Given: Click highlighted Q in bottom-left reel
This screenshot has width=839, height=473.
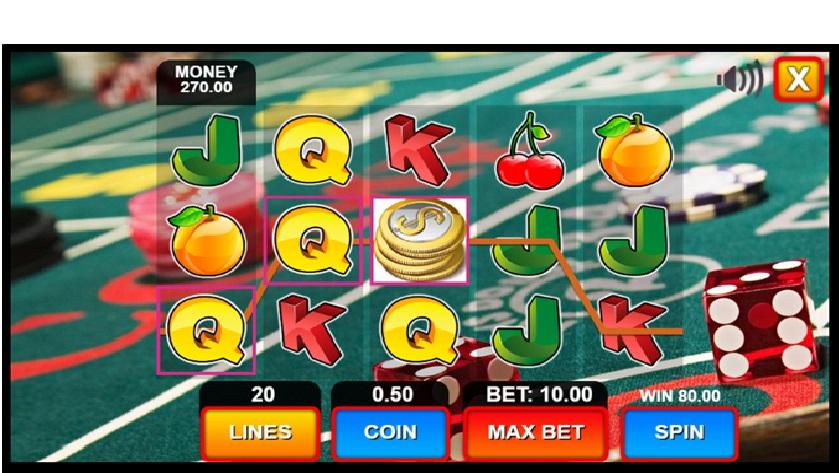Looking at the screenshot, I should click(206, 330).
